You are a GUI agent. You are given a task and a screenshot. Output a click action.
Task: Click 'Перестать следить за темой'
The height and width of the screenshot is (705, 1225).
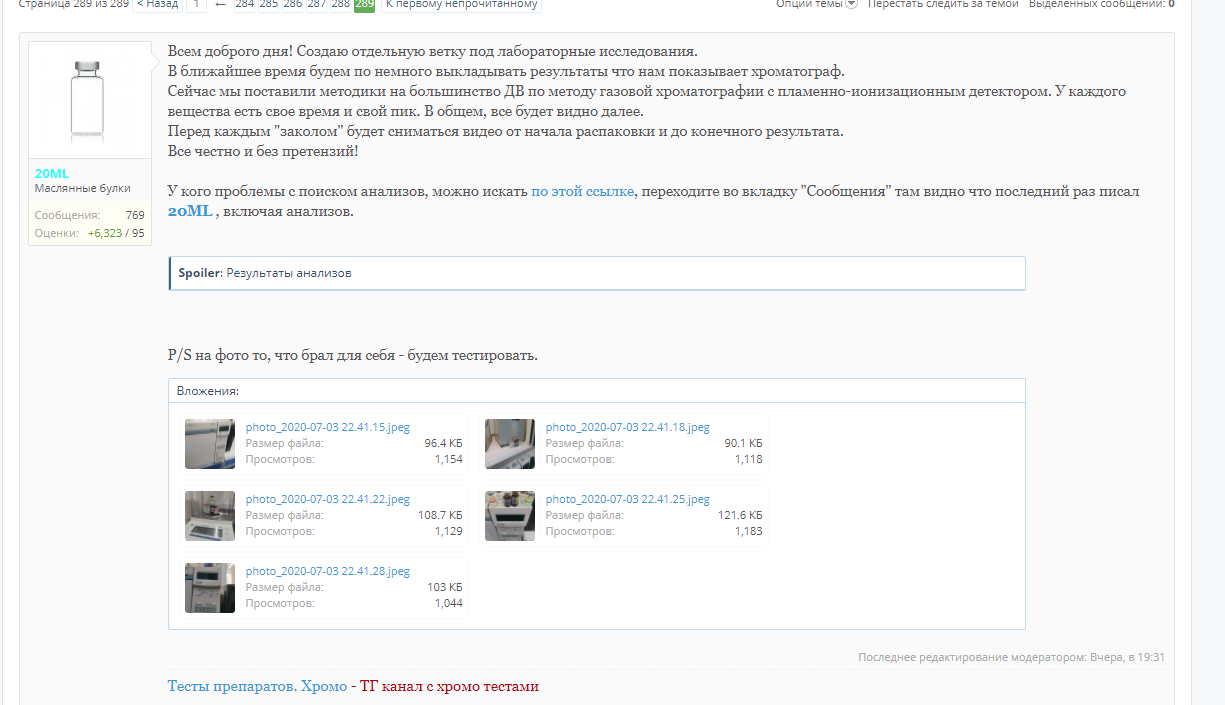pos(943,4)
